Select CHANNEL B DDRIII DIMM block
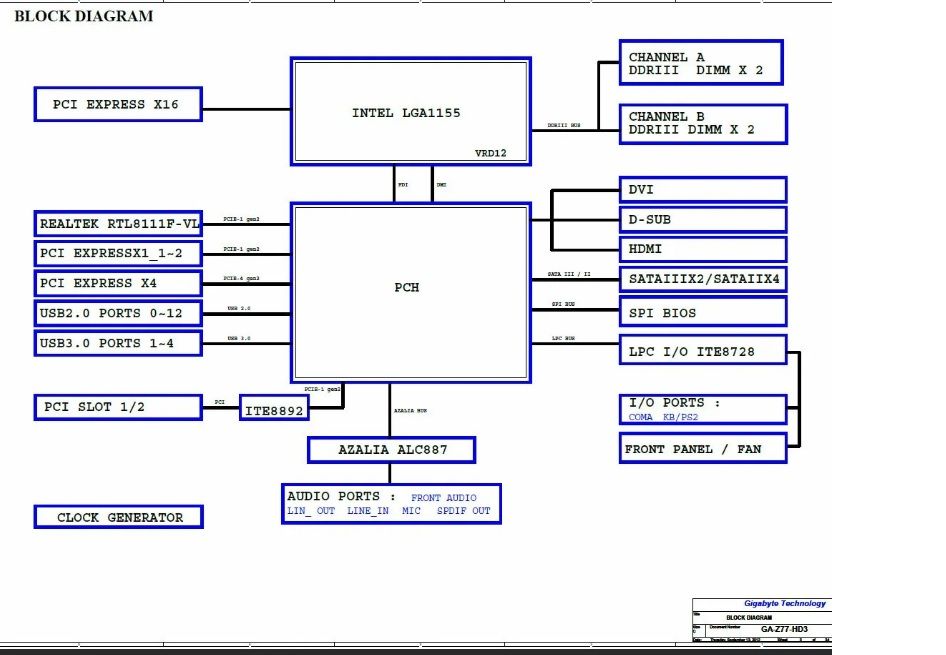The height and width of the screenshot is (655, 946). (703, 124)
